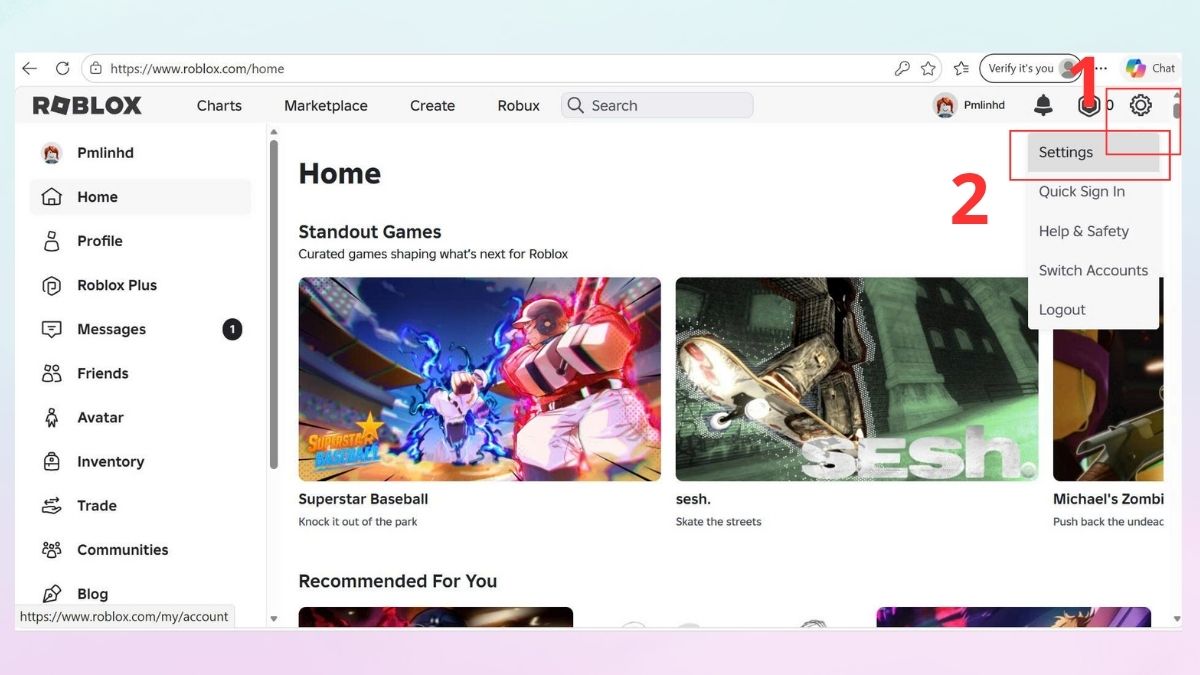Open the sesh. skateboarding game thumbnail

click(857, 379)
